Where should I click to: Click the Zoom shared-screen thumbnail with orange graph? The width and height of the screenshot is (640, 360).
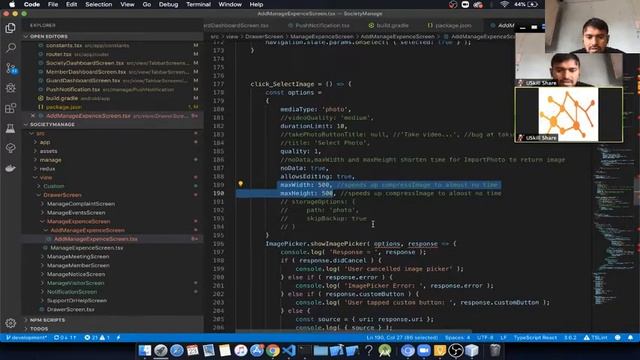click(568, 114)
